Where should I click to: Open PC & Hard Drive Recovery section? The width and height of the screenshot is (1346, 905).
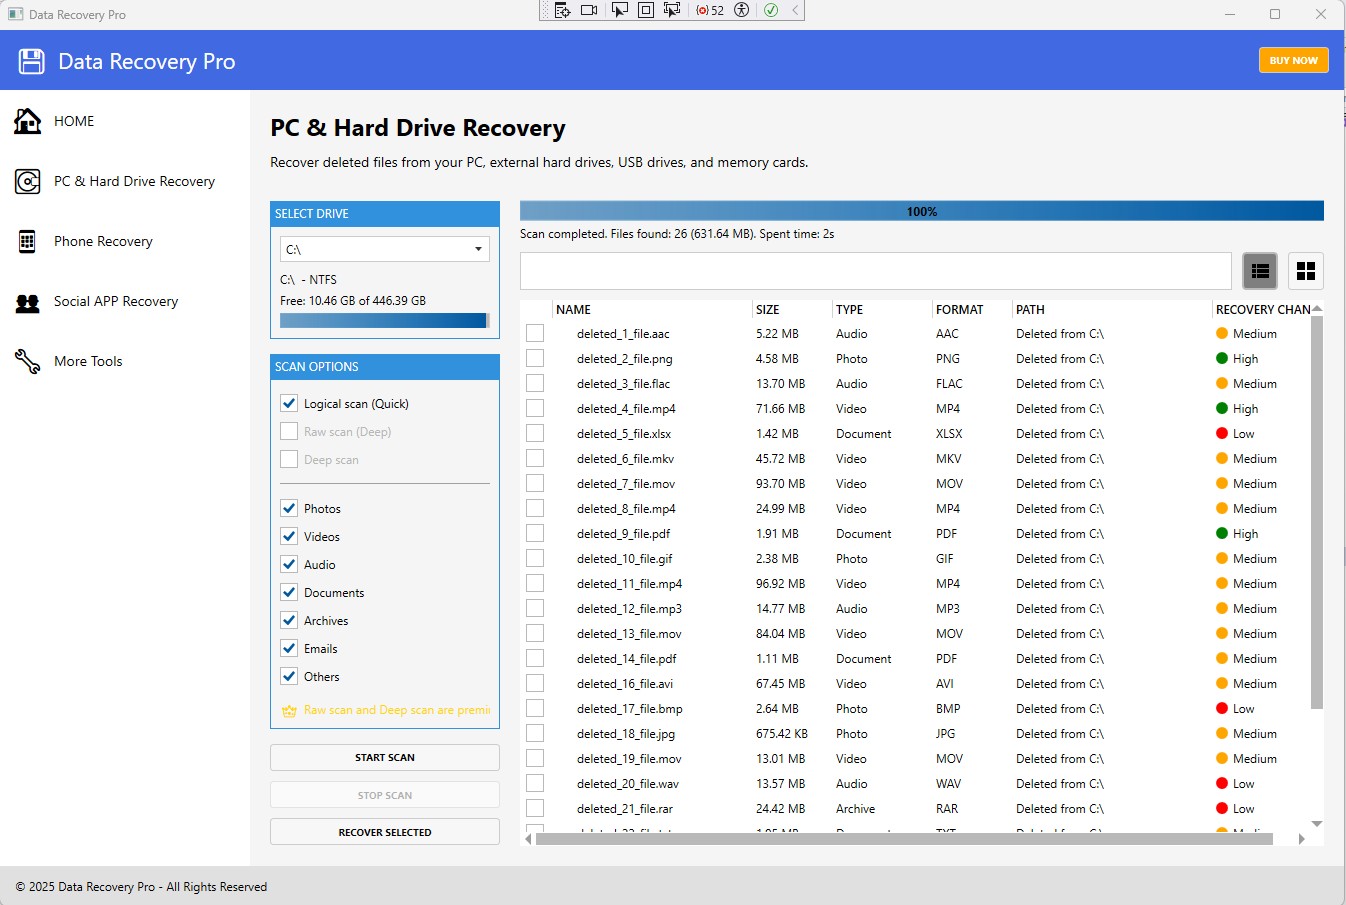[125, 181]
